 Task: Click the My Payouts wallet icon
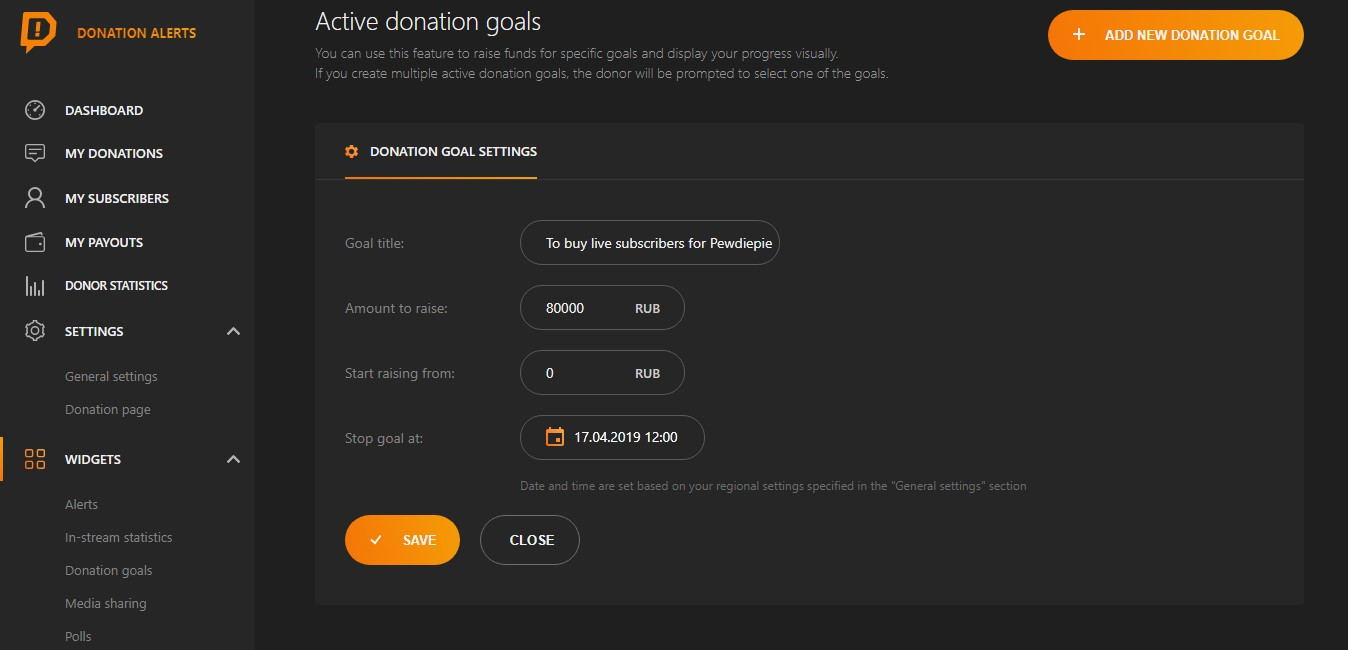click(x=35, y=242)
